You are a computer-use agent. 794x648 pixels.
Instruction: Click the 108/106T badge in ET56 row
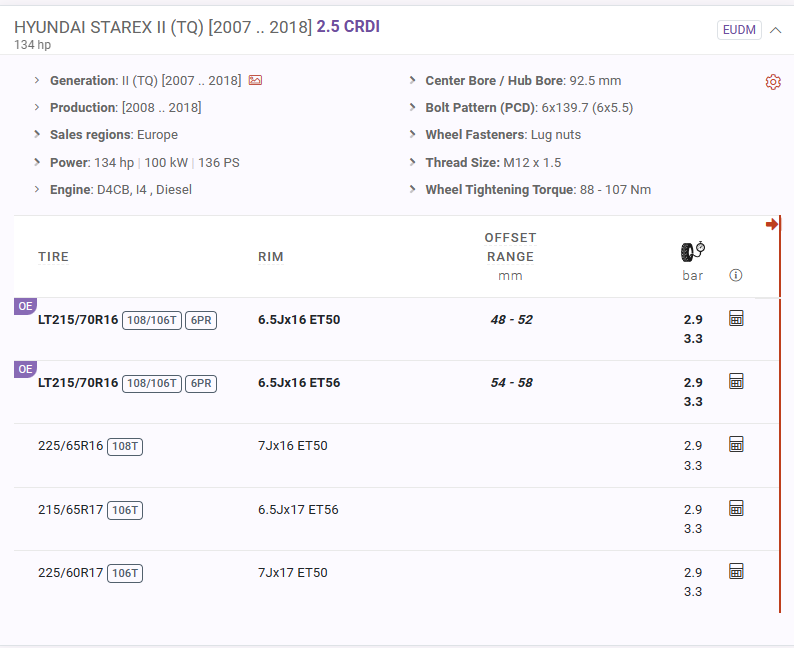(152, 383)
